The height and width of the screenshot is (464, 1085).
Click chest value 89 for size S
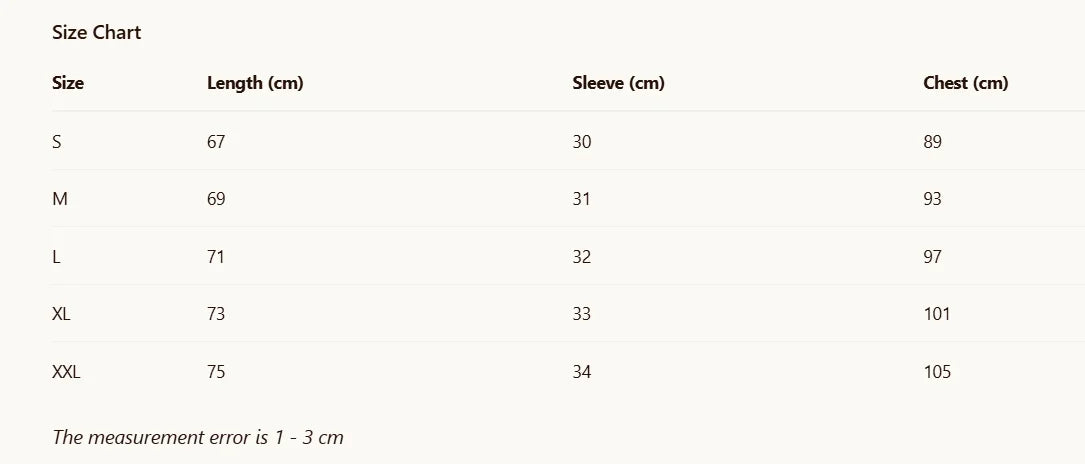tap(933, 142)
